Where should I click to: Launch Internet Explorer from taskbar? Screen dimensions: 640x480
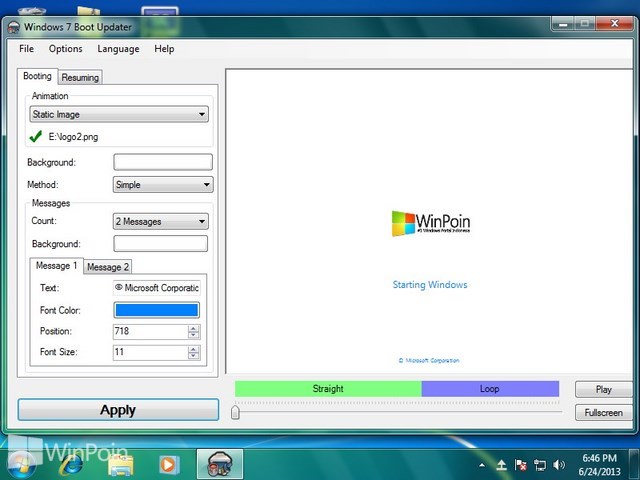tap(71, 464)
